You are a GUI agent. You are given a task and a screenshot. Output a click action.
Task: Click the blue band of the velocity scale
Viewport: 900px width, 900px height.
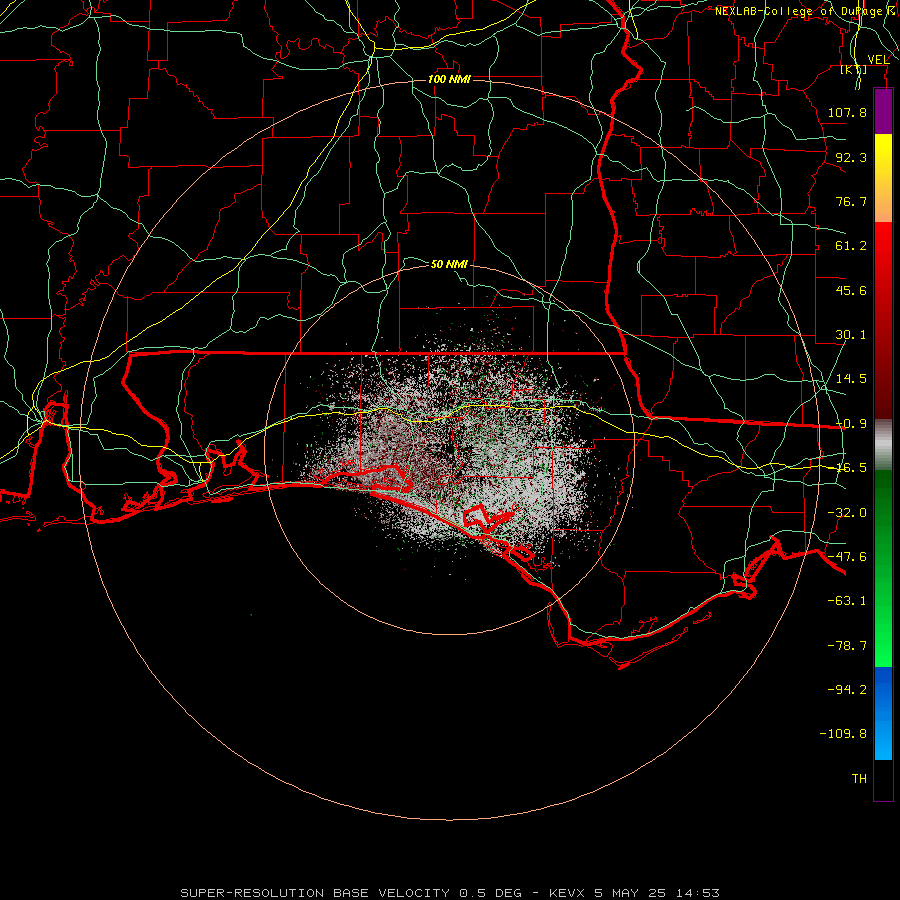coord(883,713)
